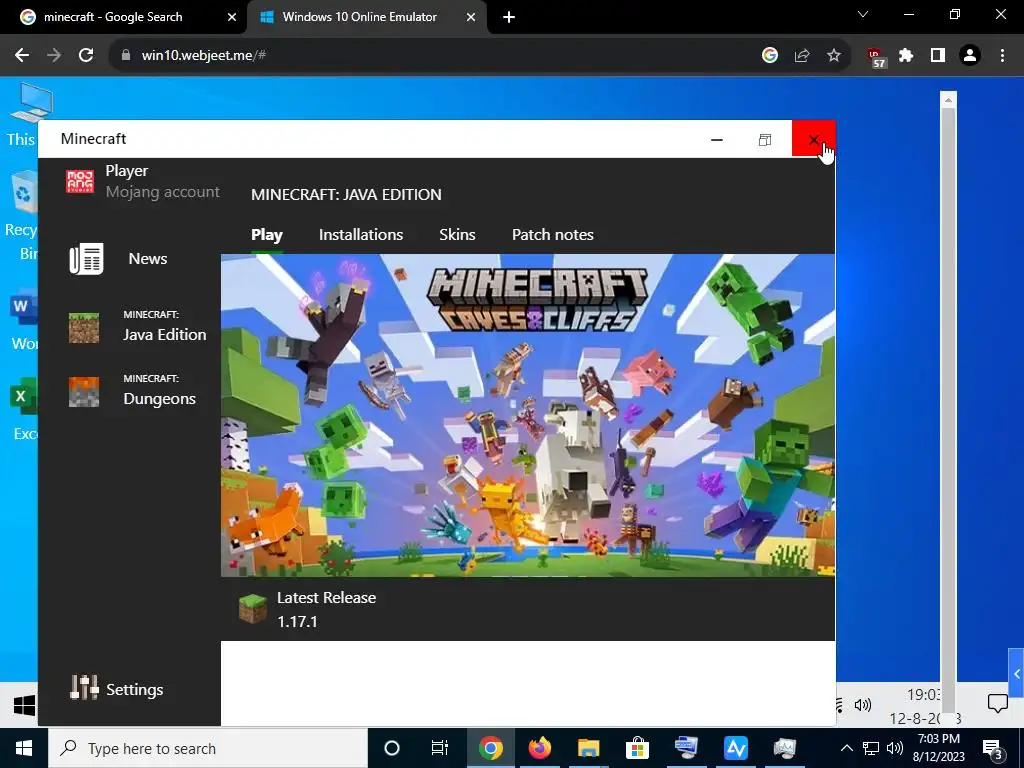The width and height of the screenshot is (1024, 768).
Task: Click the emulator page vertical scrollbar
Action: pyautogui.click(x=948, y=402)
